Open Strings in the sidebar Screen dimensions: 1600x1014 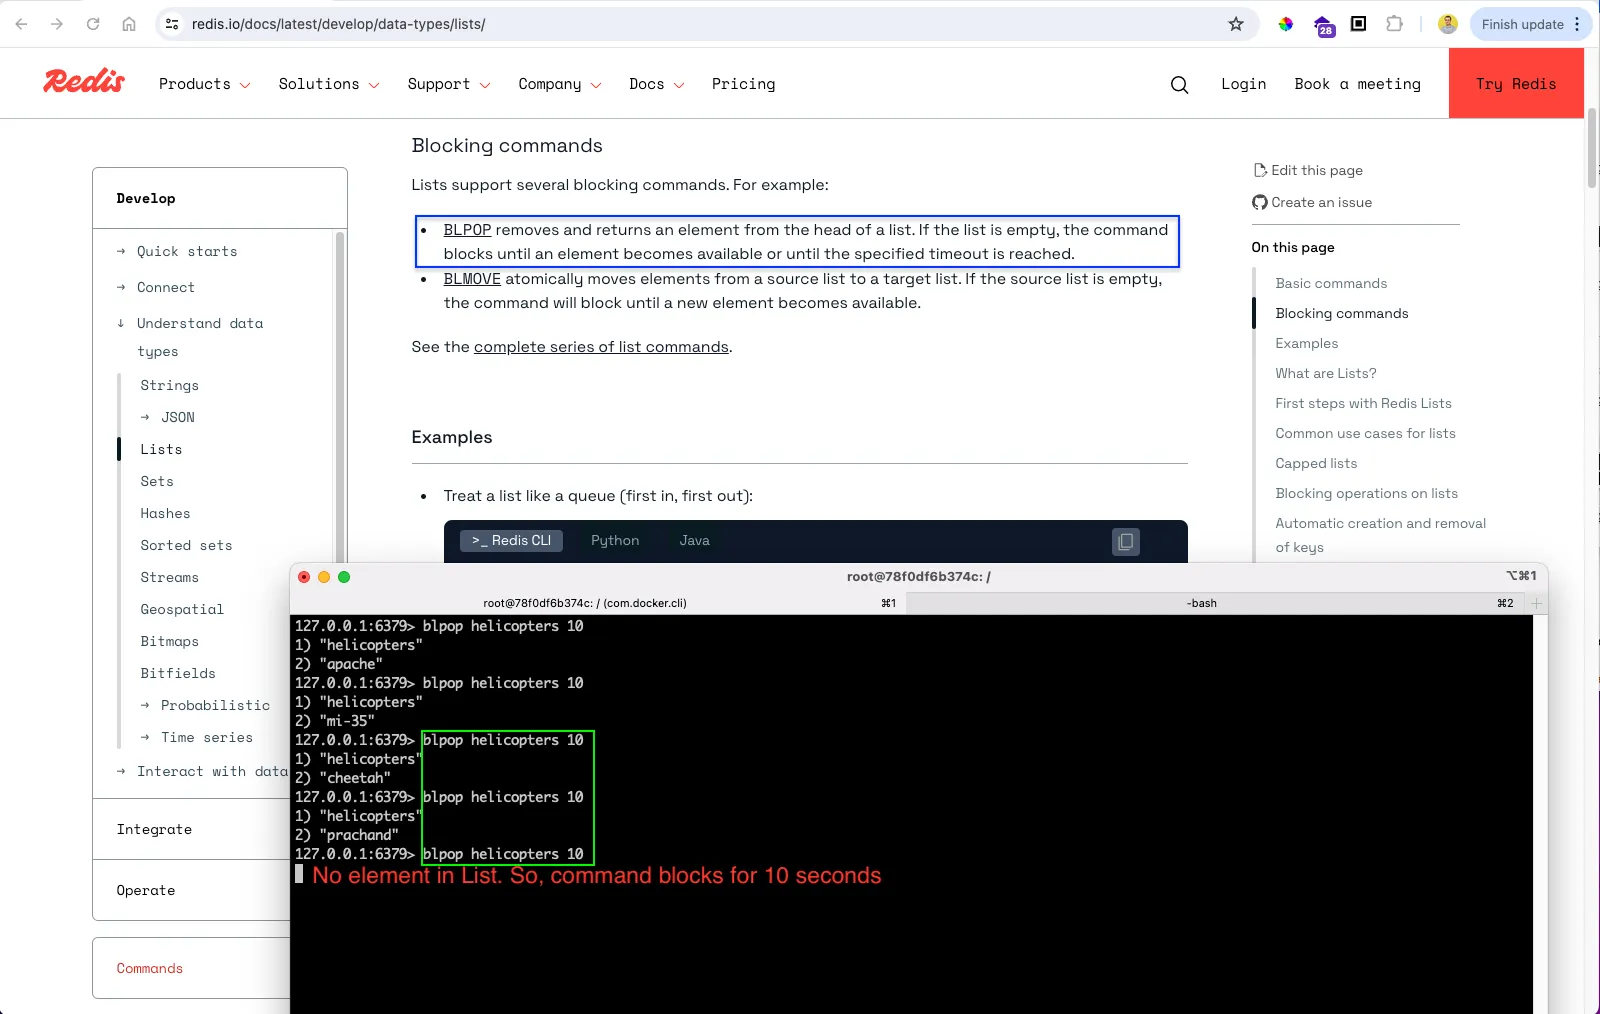point(170,386)
